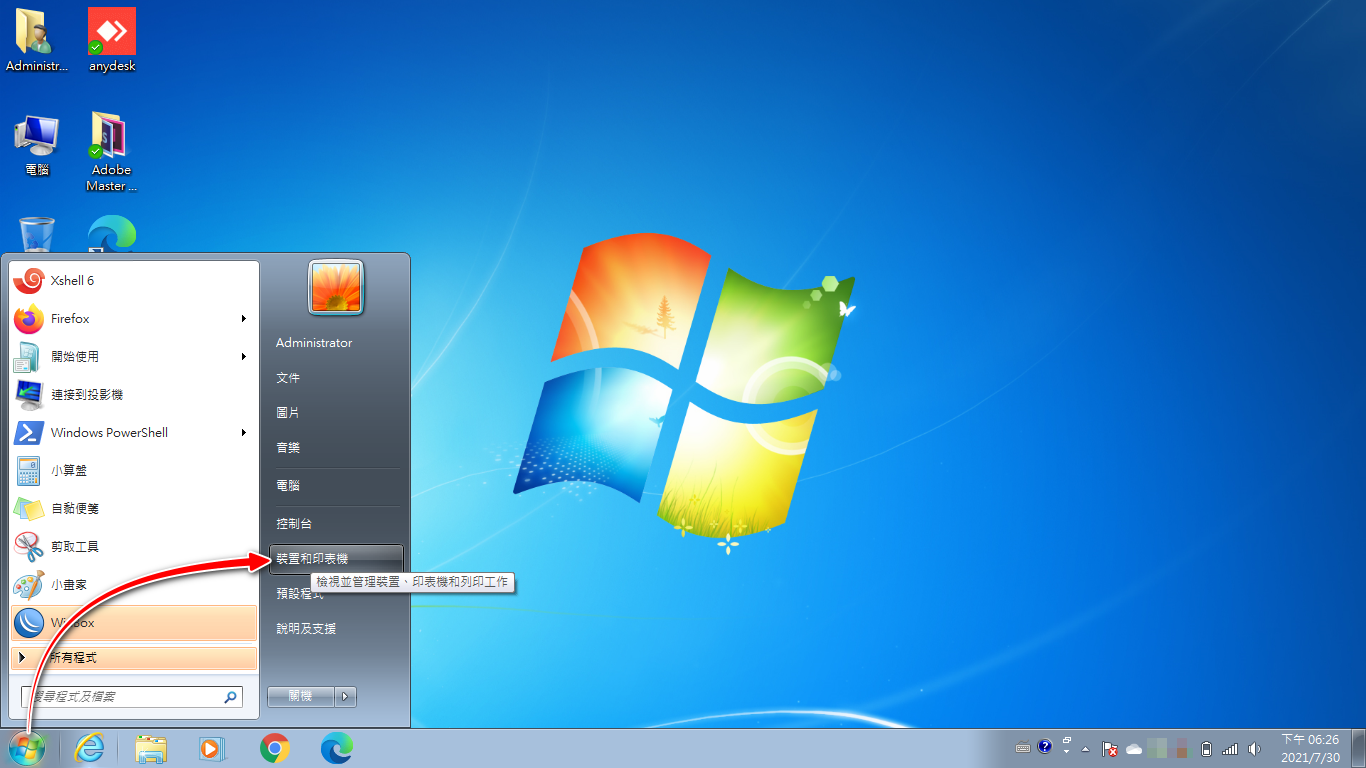
Task: Open Devices and Printers (裝置和印表機)
Action: click(312, 559)
